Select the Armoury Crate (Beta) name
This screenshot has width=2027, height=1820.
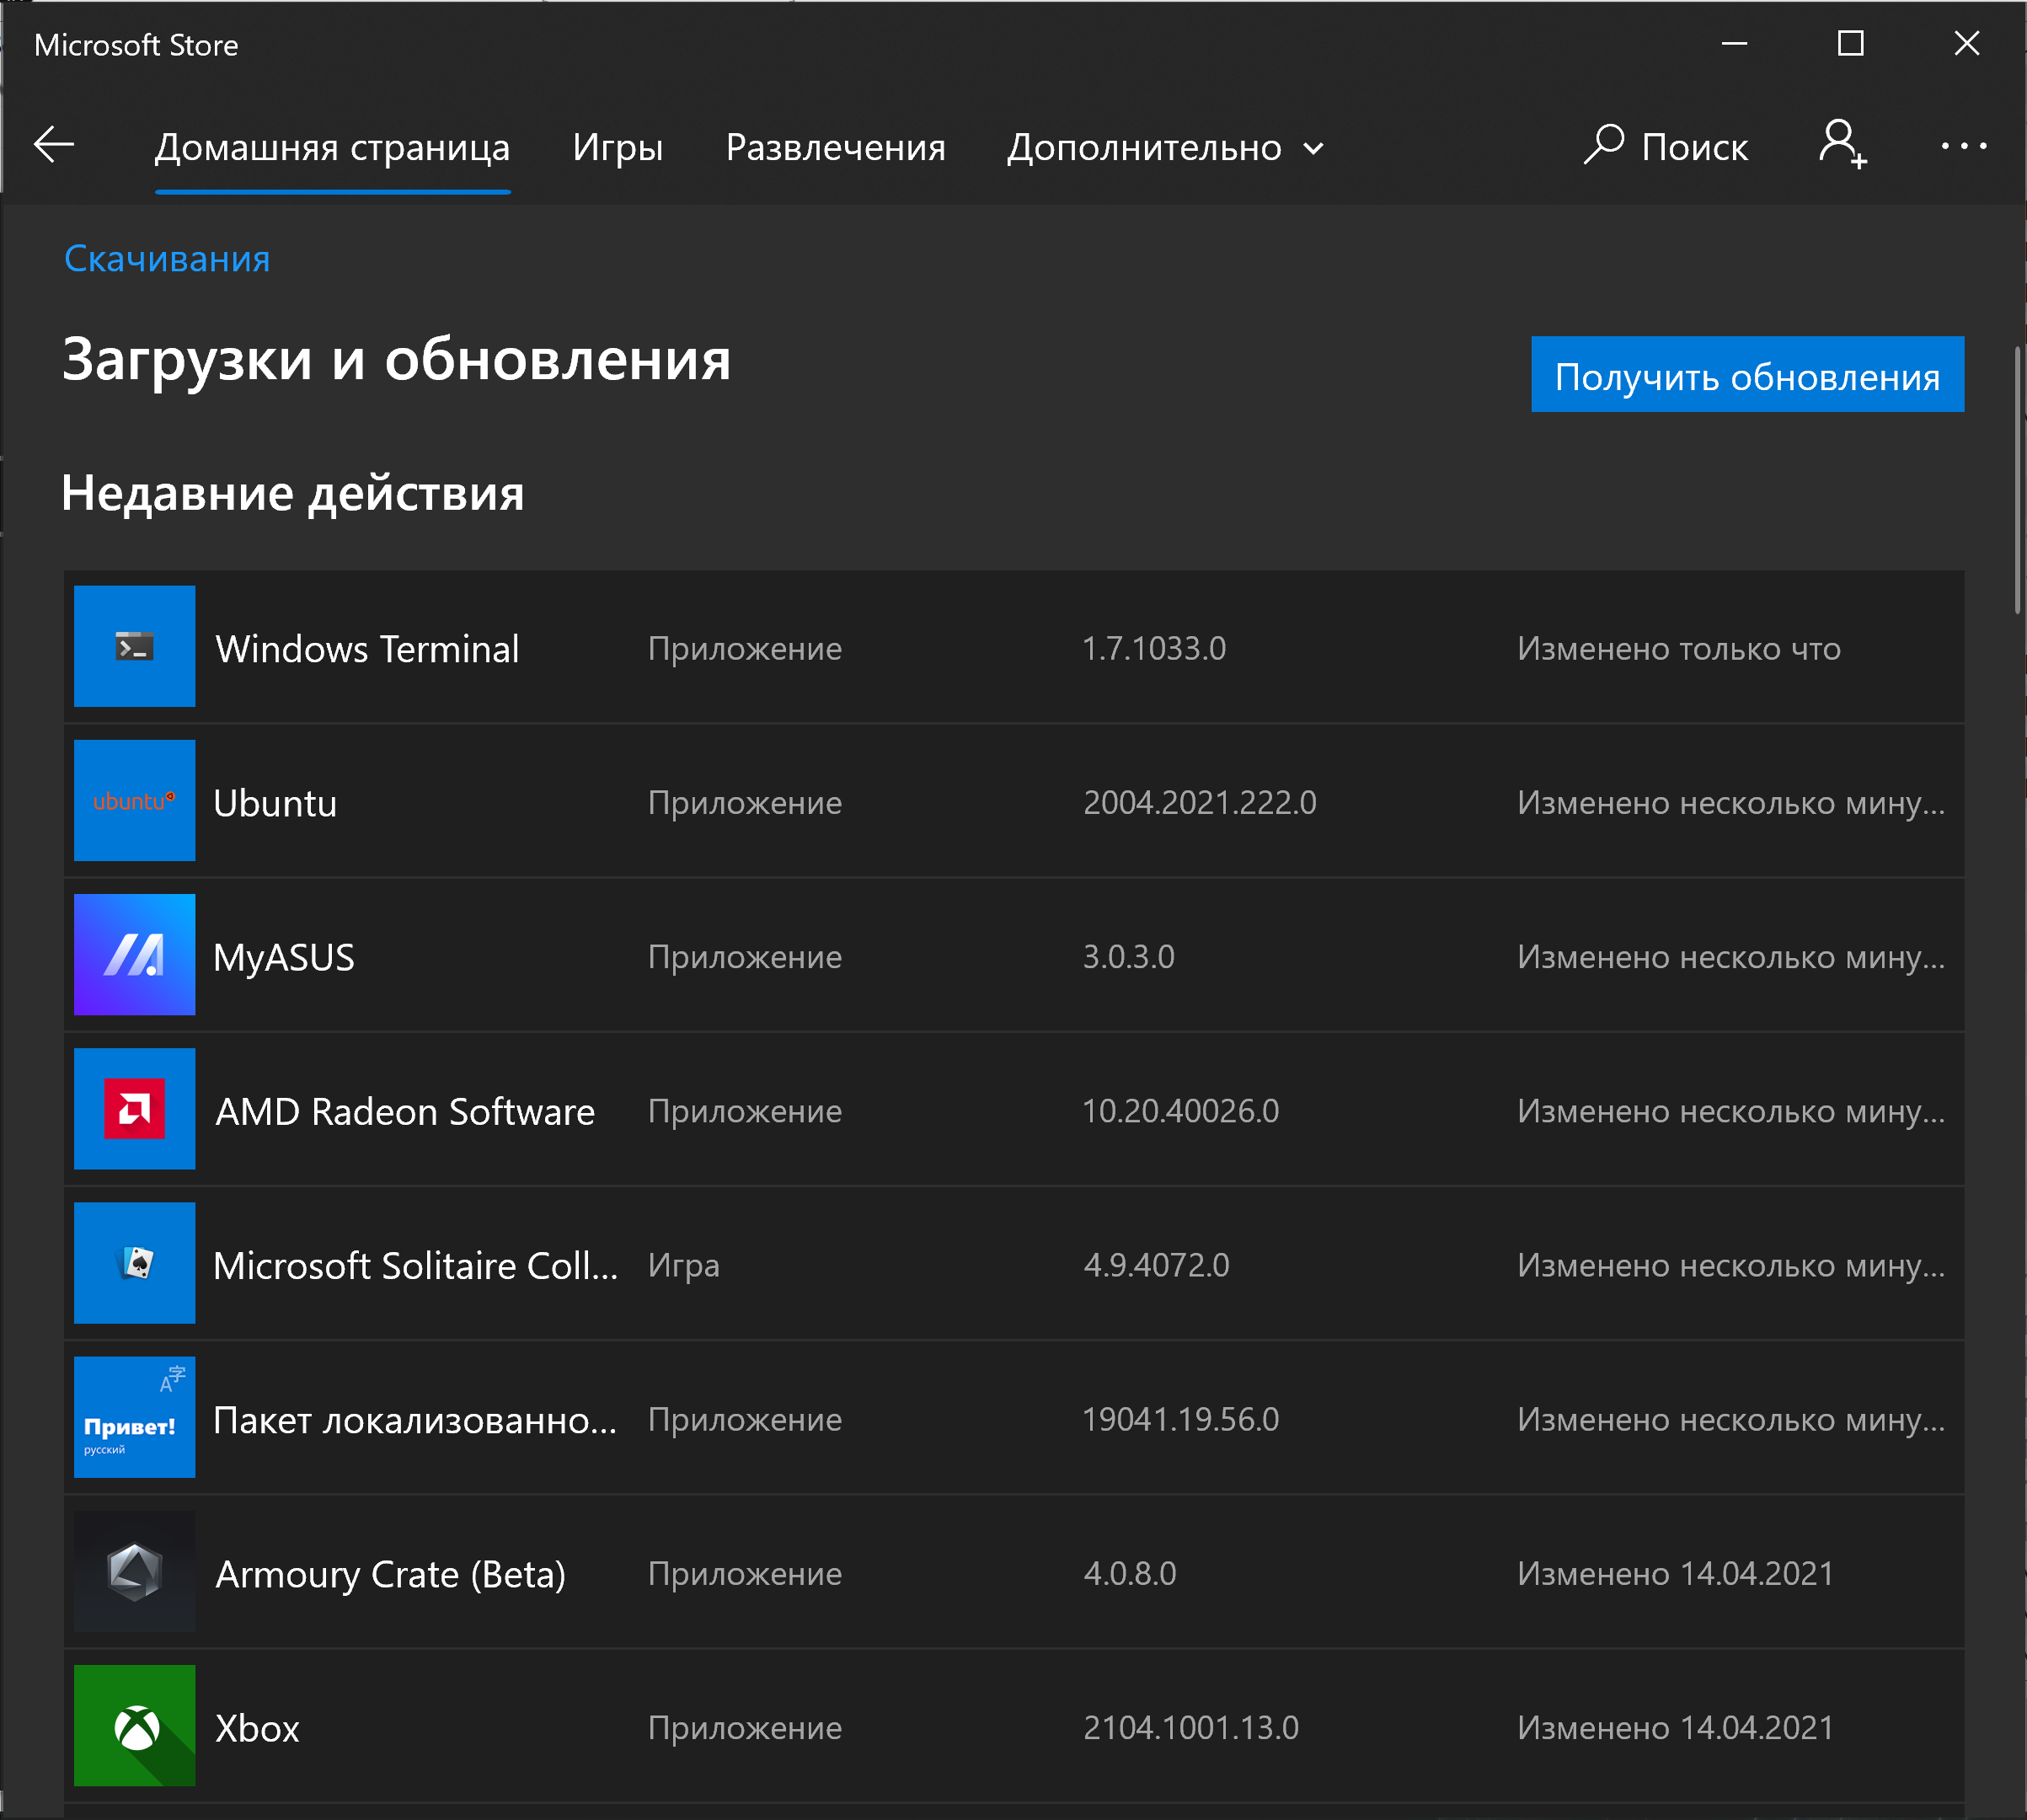point(391,1574)
